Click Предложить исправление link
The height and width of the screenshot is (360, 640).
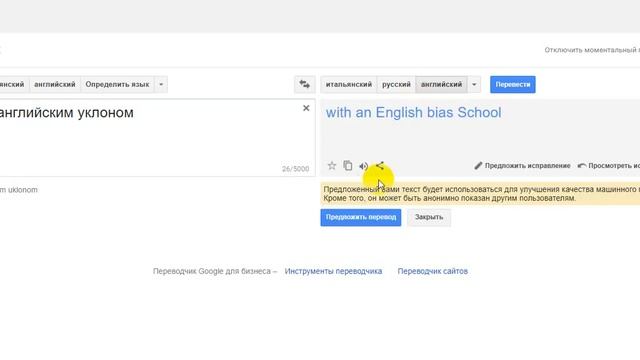pos(527,166)
